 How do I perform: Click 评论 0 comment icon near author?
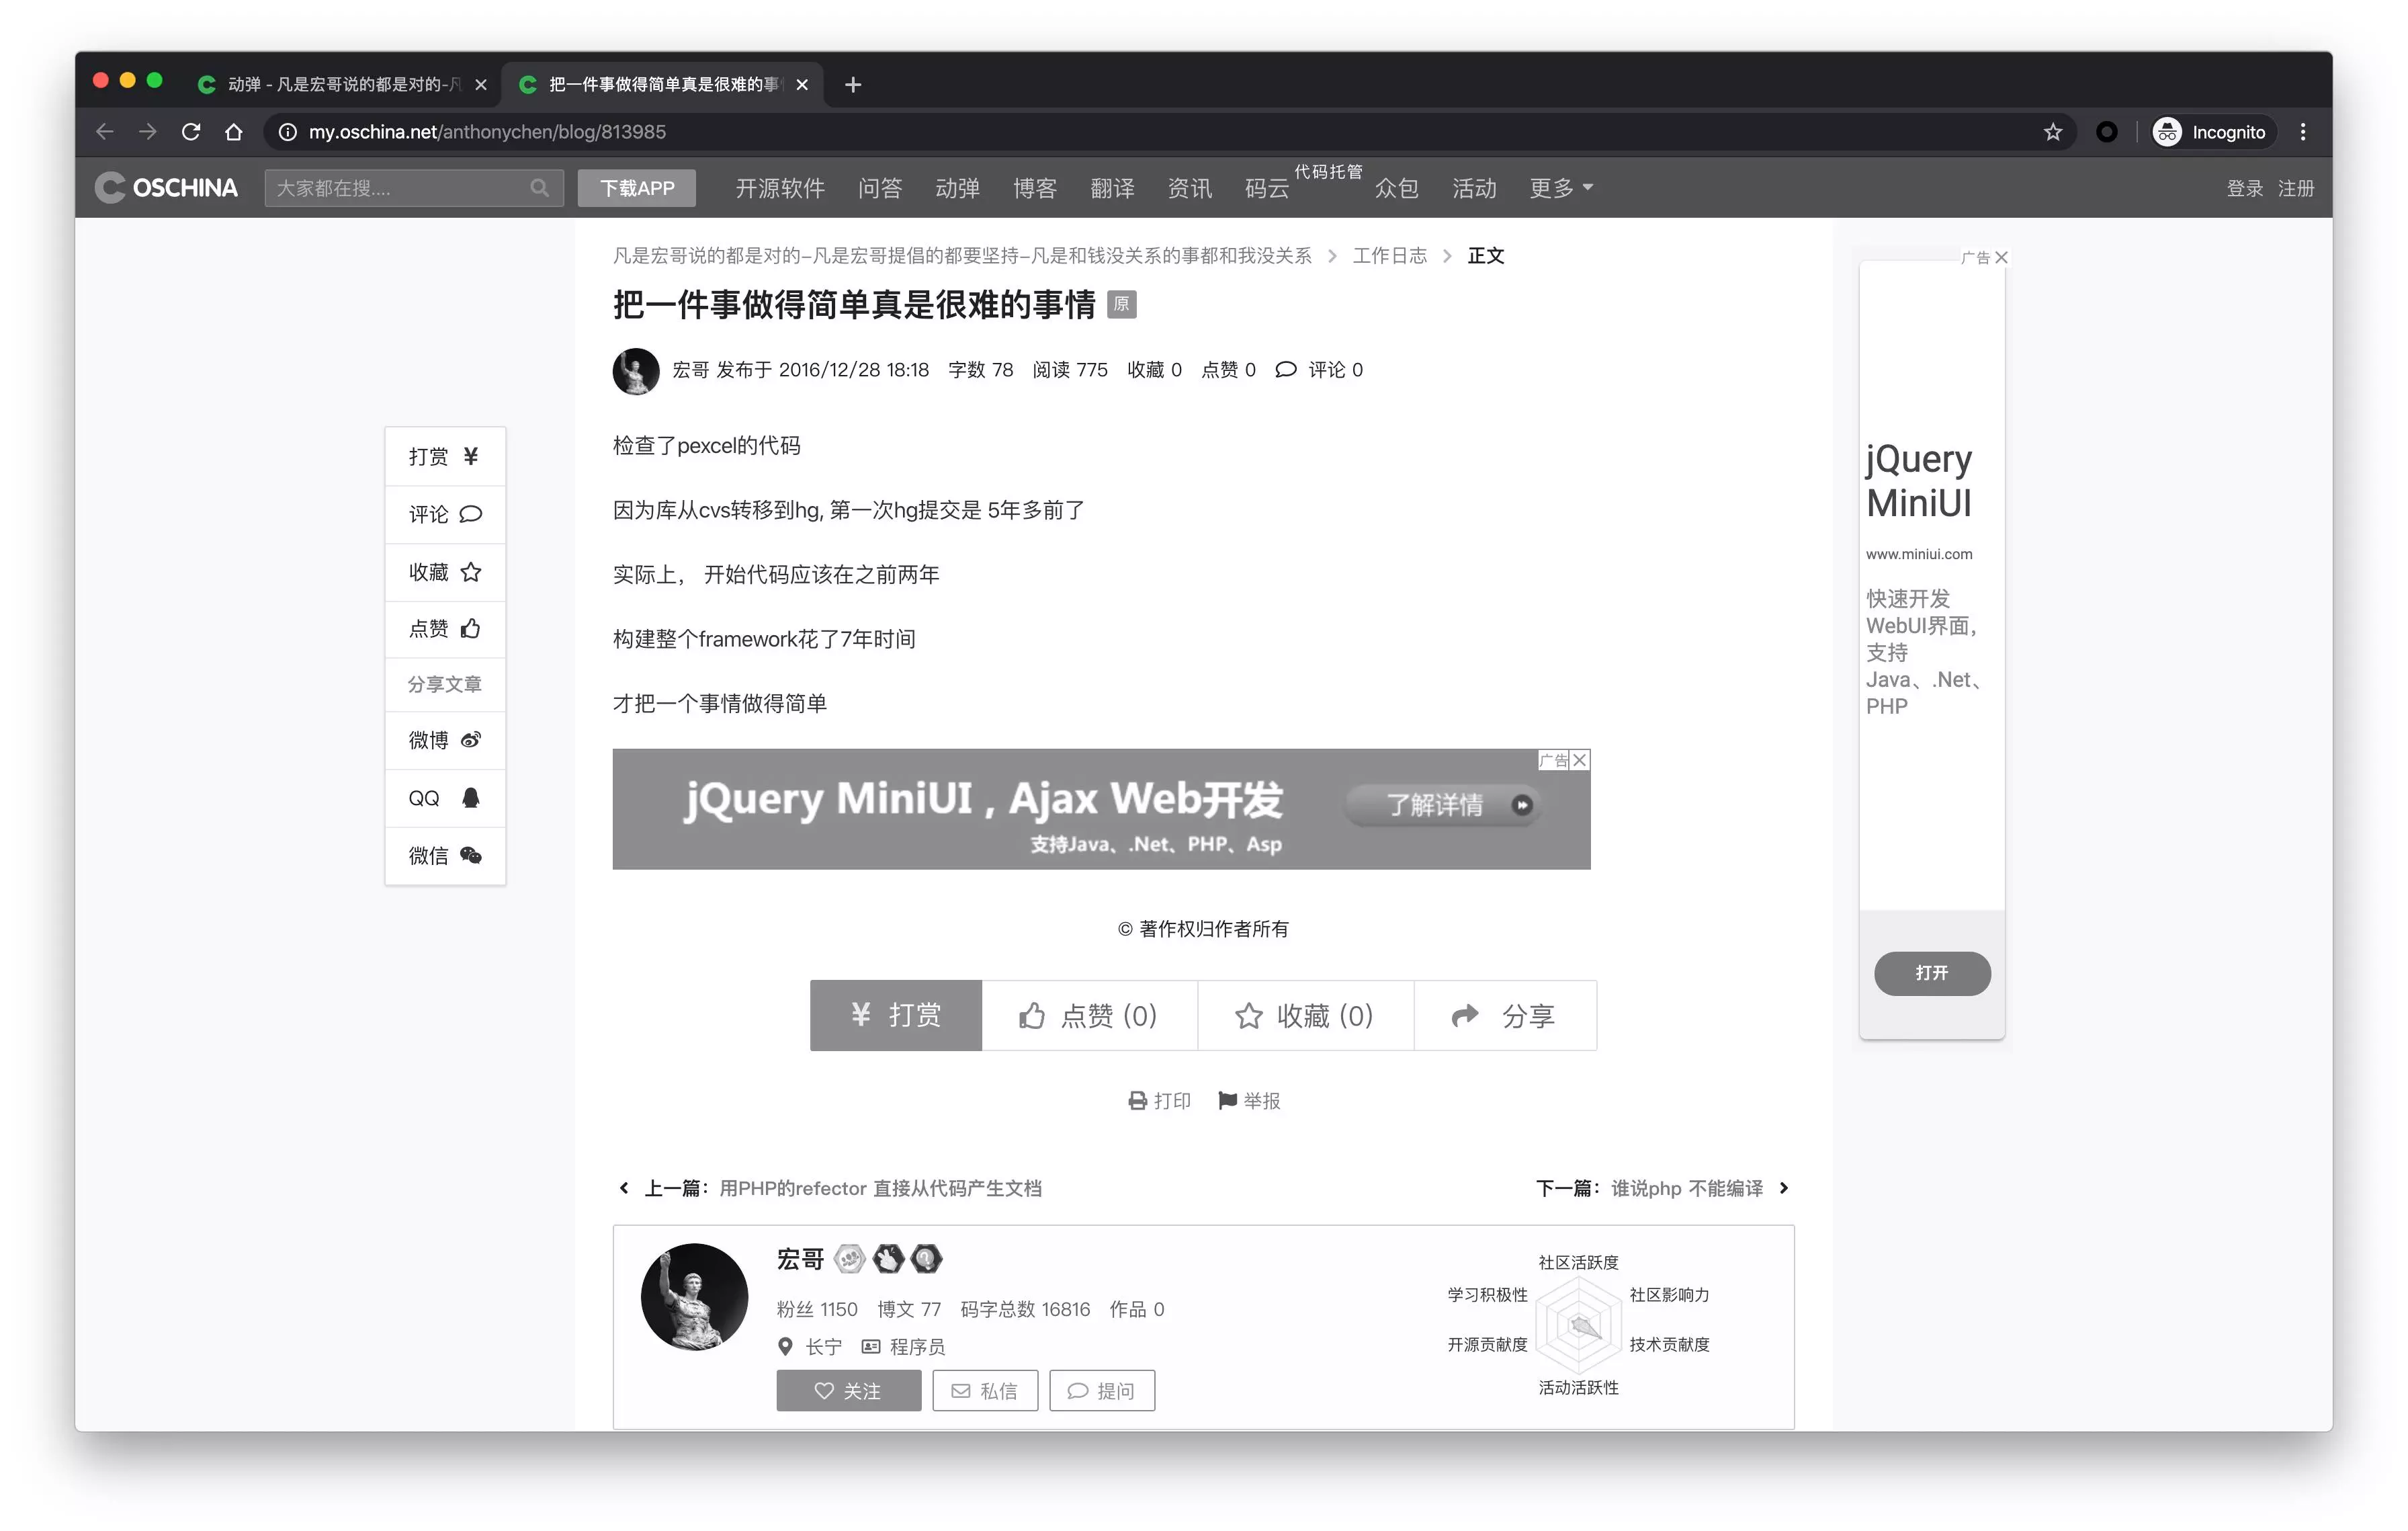pos(1286,370)
